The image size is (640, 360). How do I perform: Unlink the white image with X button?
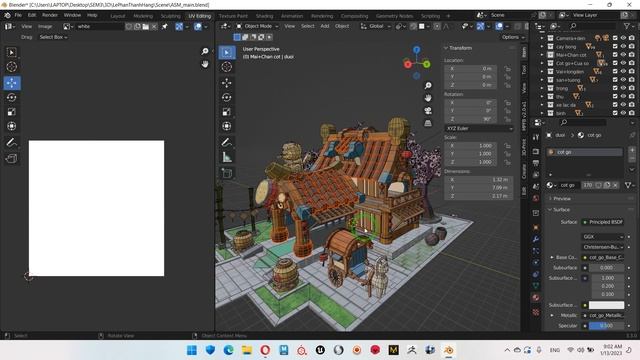(154, 27)
